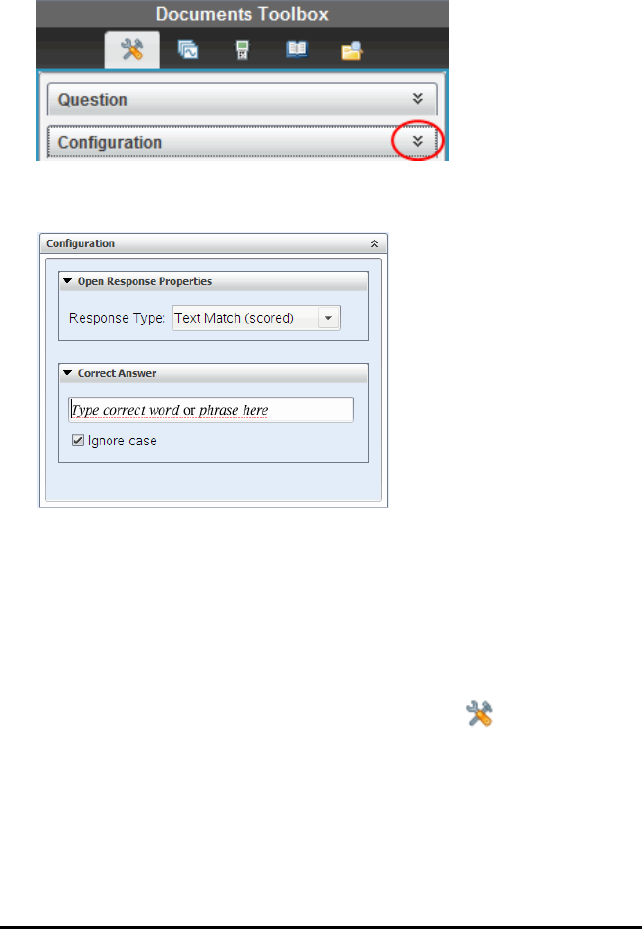The height and width of the screenshot is (929, 642).
Task: Collapse the Correct Answer section triangle
Action: point(68,373)
